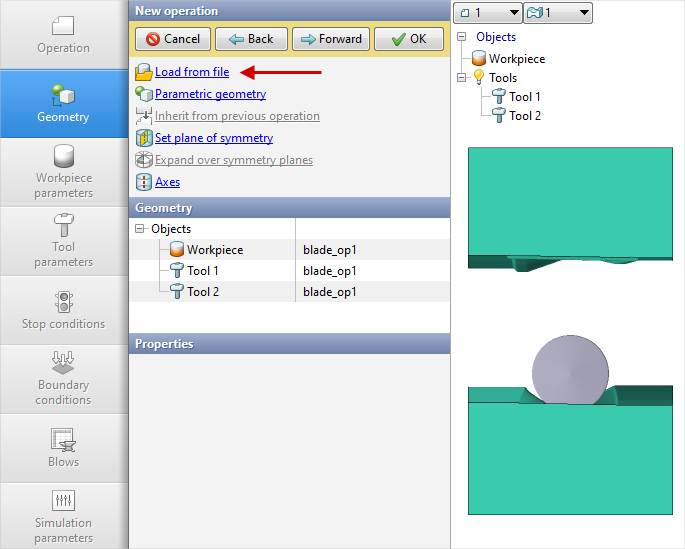
Task: Click the Load from file link
Action: coord(192,72)
